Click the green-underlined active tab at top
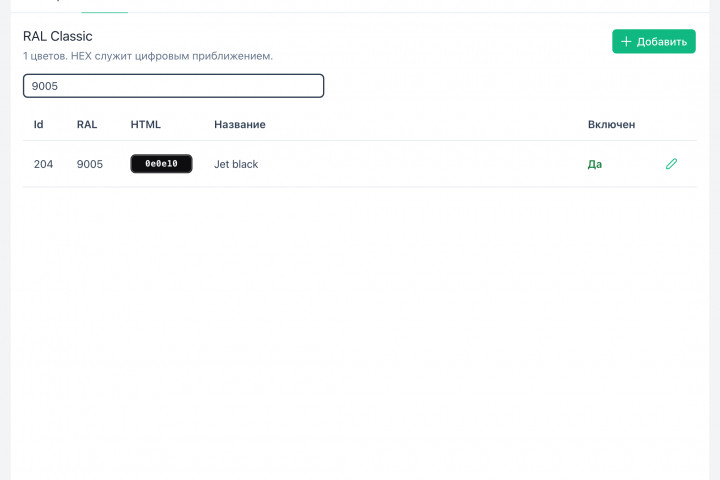The width and height of the screenshot is (720, 480). [105, 7]
